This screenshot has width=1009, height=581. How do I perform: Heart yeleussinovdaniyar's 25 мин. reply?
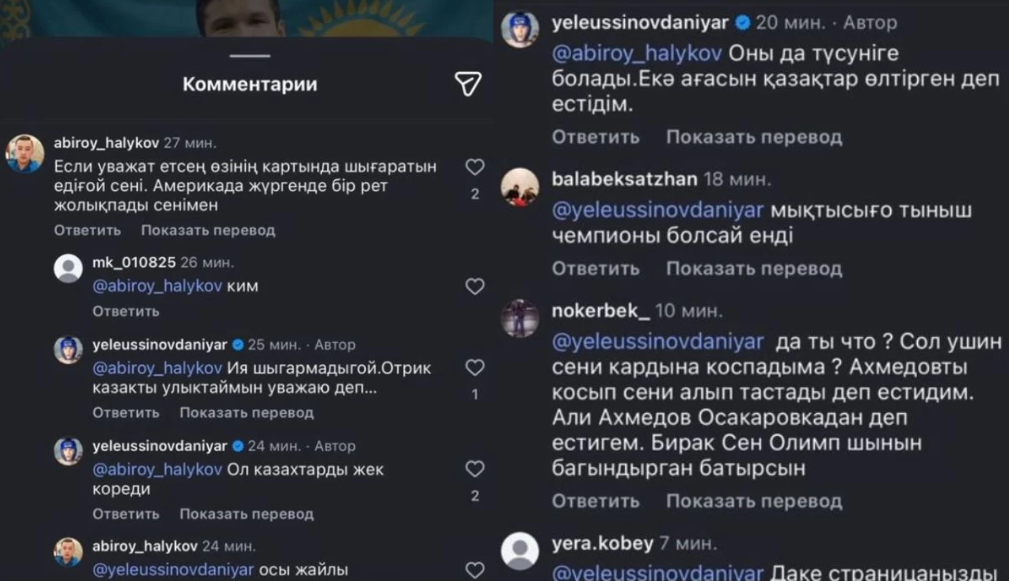point(475,367)
